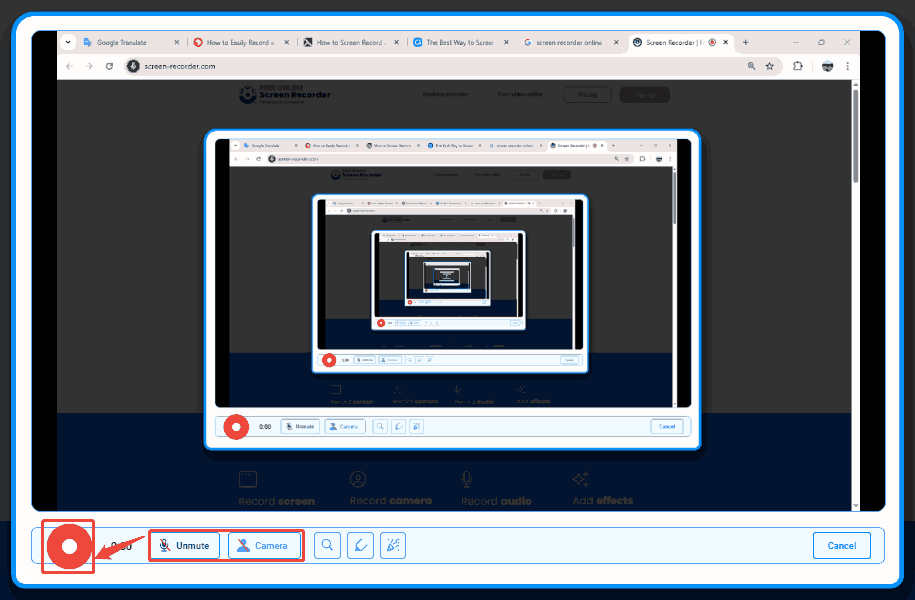
Task: Select the magnifier zoom tool in recording toolbar
Action: (327, 545)
